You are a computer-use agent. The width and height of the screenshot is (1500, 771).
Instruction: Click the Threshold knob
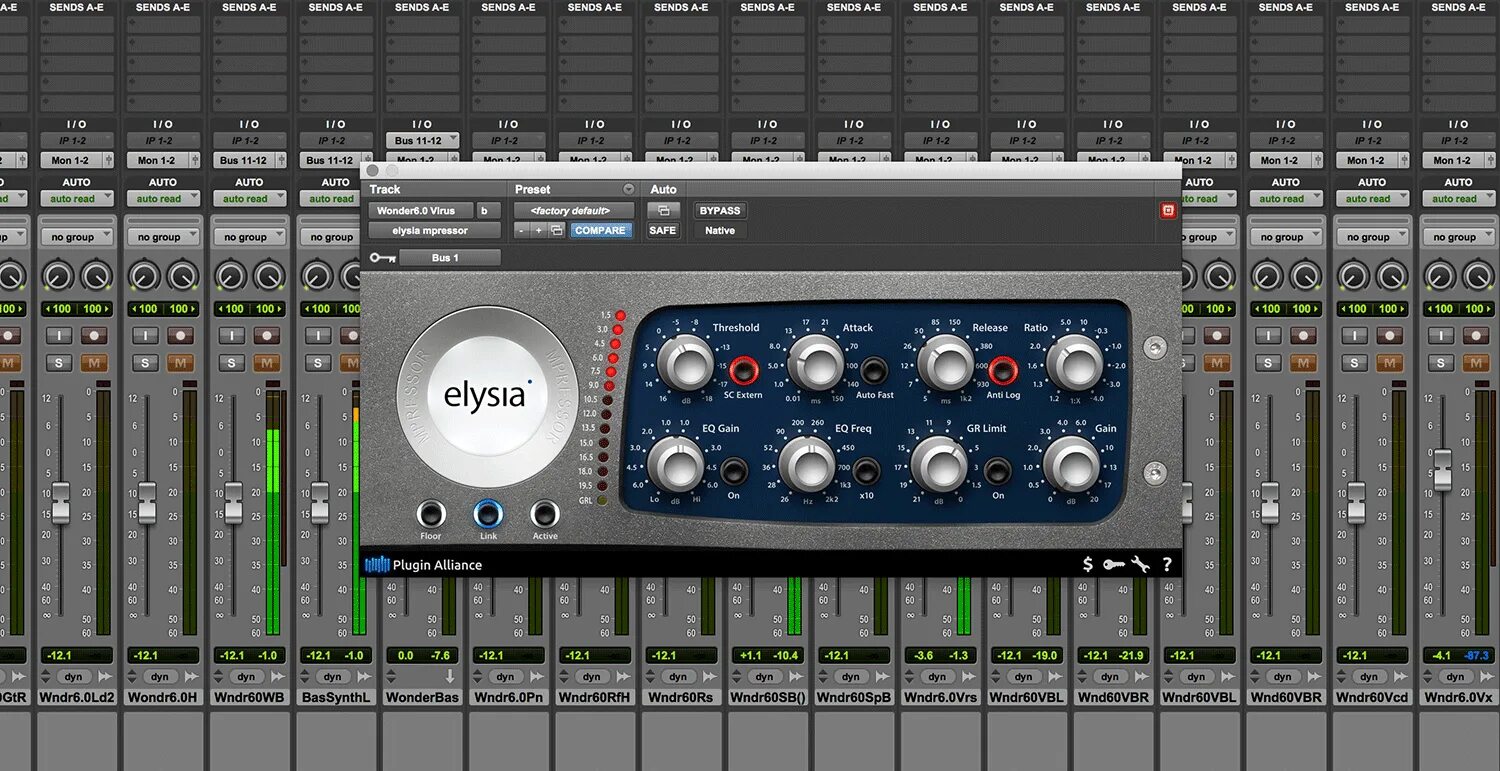click(686, 363)
